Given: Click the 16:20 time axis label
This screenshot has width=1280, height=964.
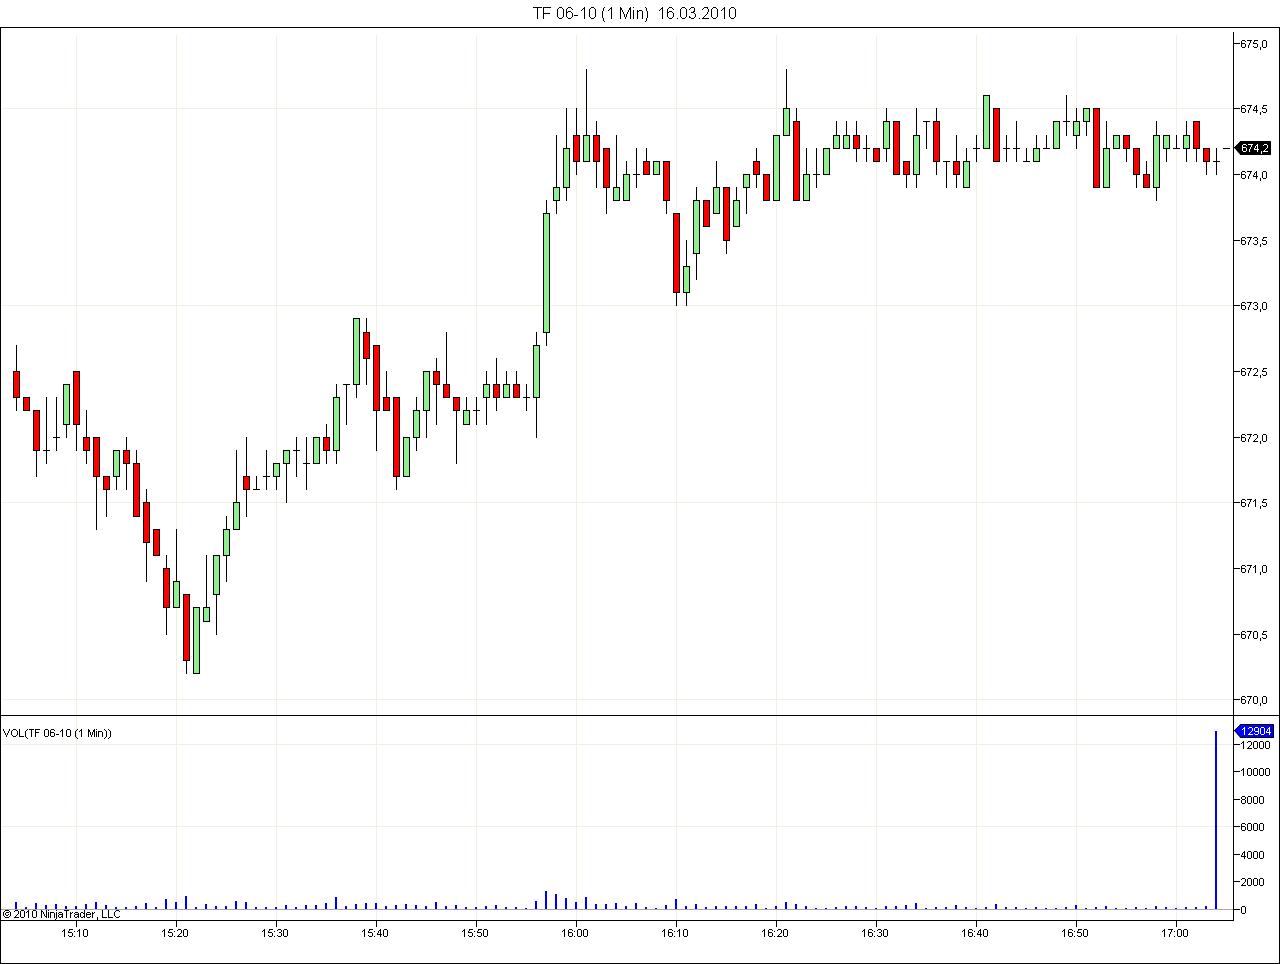Looking at the screenshot, I should pos(775,933).
